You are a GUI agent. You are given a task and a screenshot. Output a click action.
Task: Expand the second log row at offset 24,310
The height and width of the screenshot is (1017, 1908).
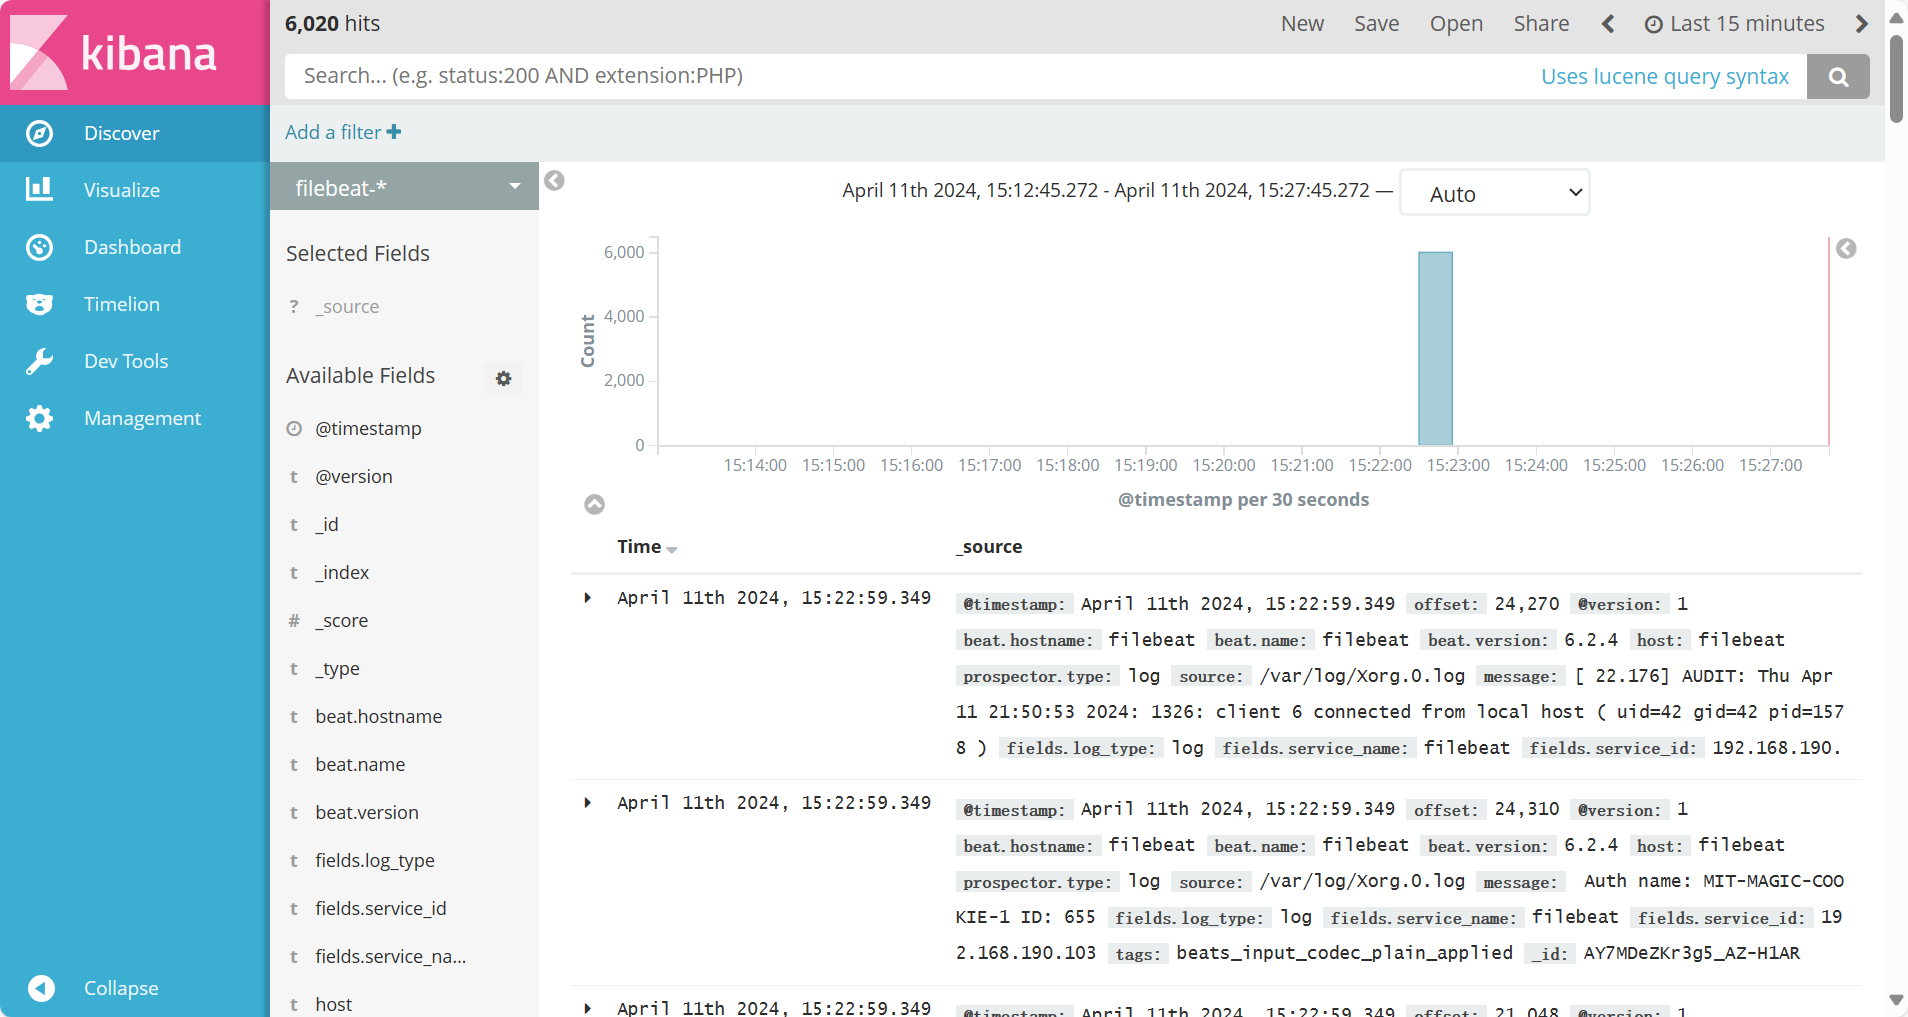[x=588, y=803]
